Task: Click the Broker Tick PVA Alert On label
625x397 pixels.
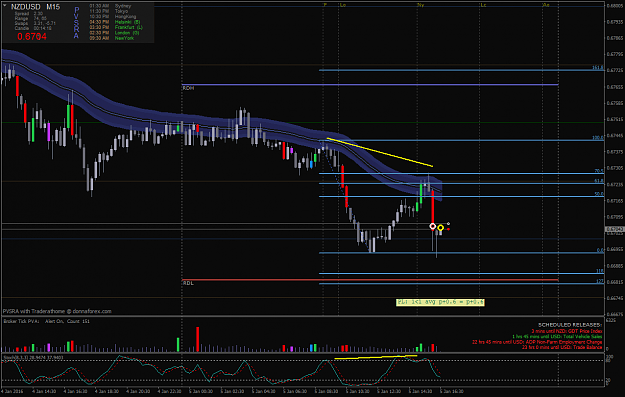Action: (47, 321)
